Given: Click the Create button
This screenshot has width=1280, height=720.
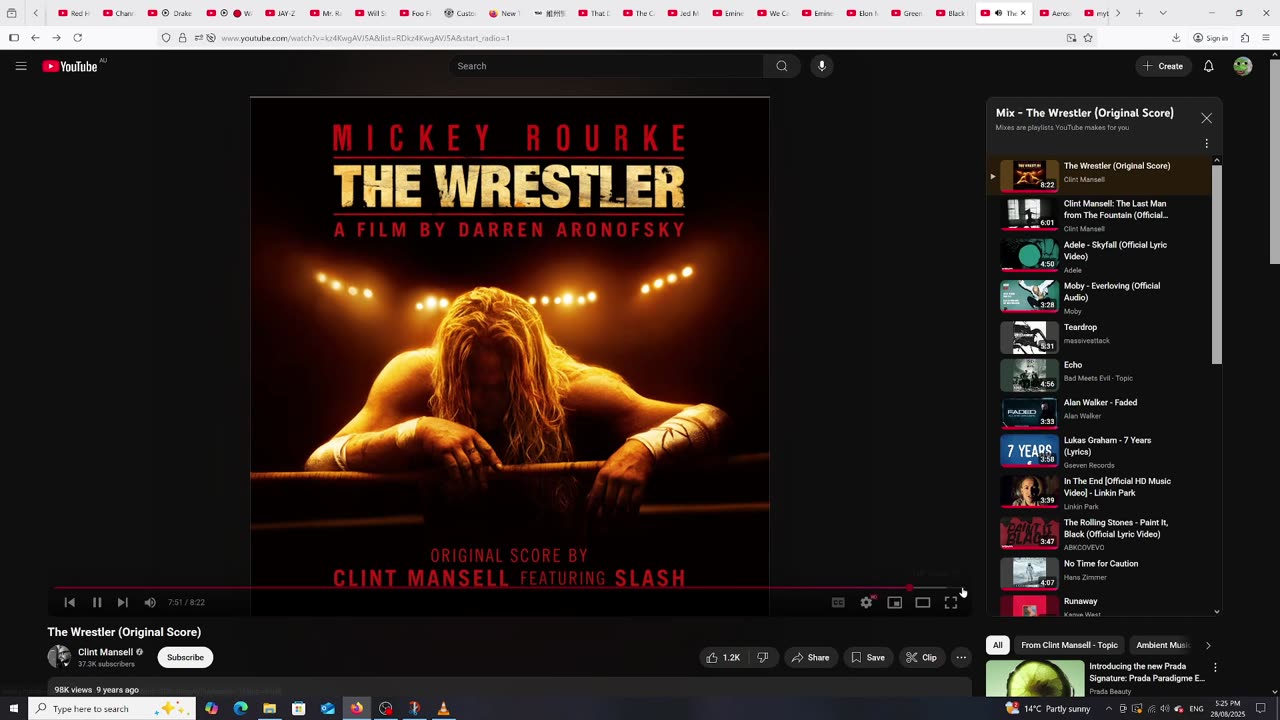Looking at the screenshot, I should click(x=1162, y=66).
